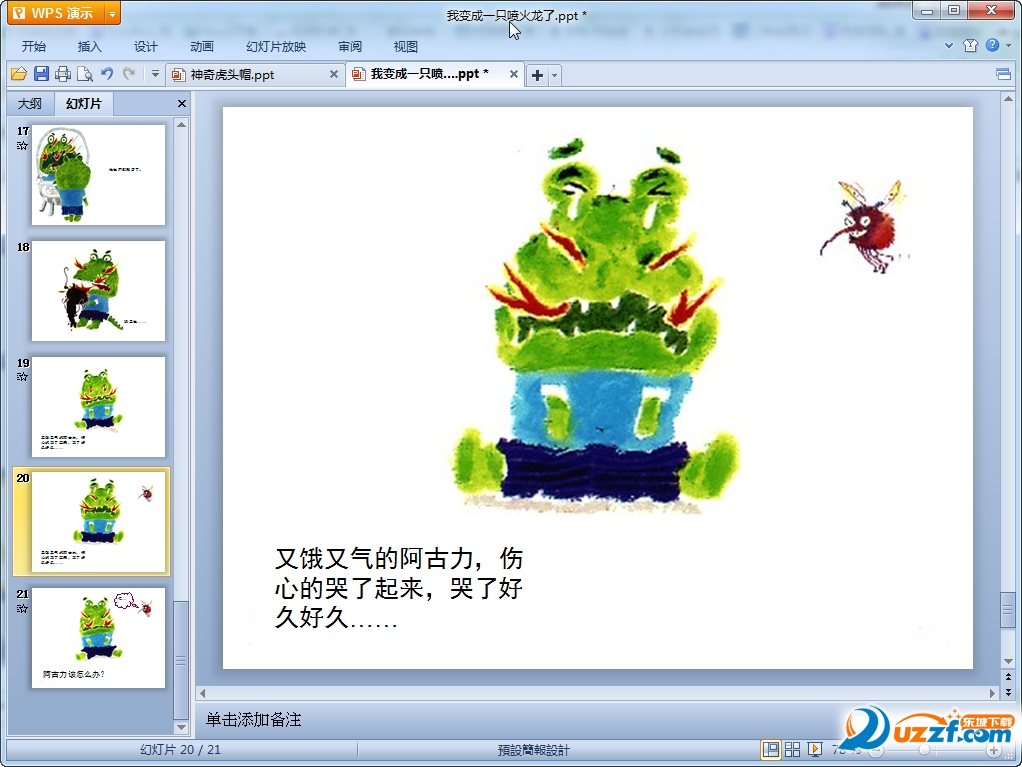Open the 视图 ribbon tab

point(405,46)
